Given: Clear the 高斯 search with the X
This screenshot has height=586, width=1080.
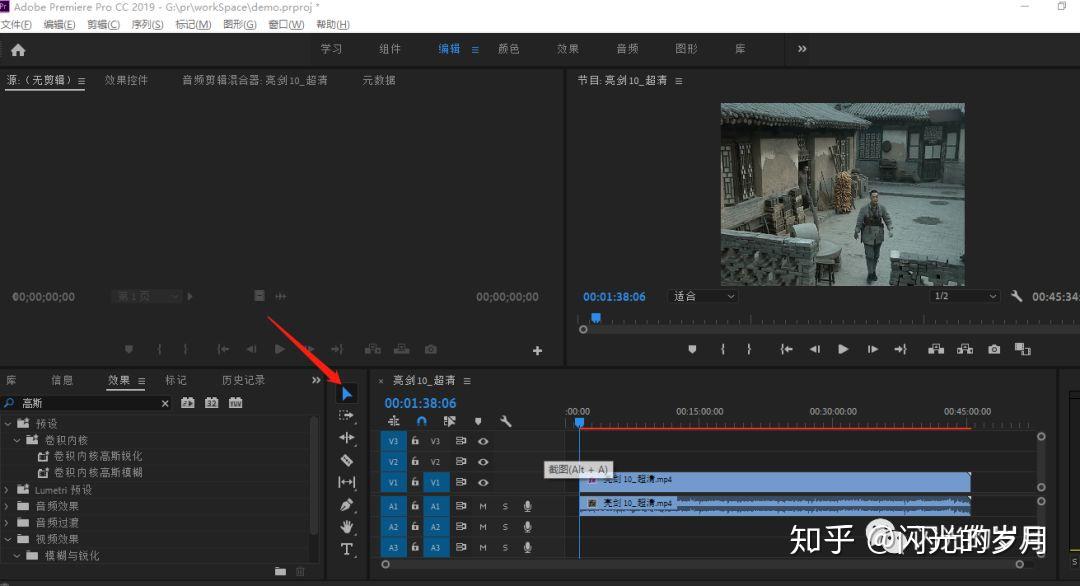Looking at the screenshot, I should pos(165,404).
